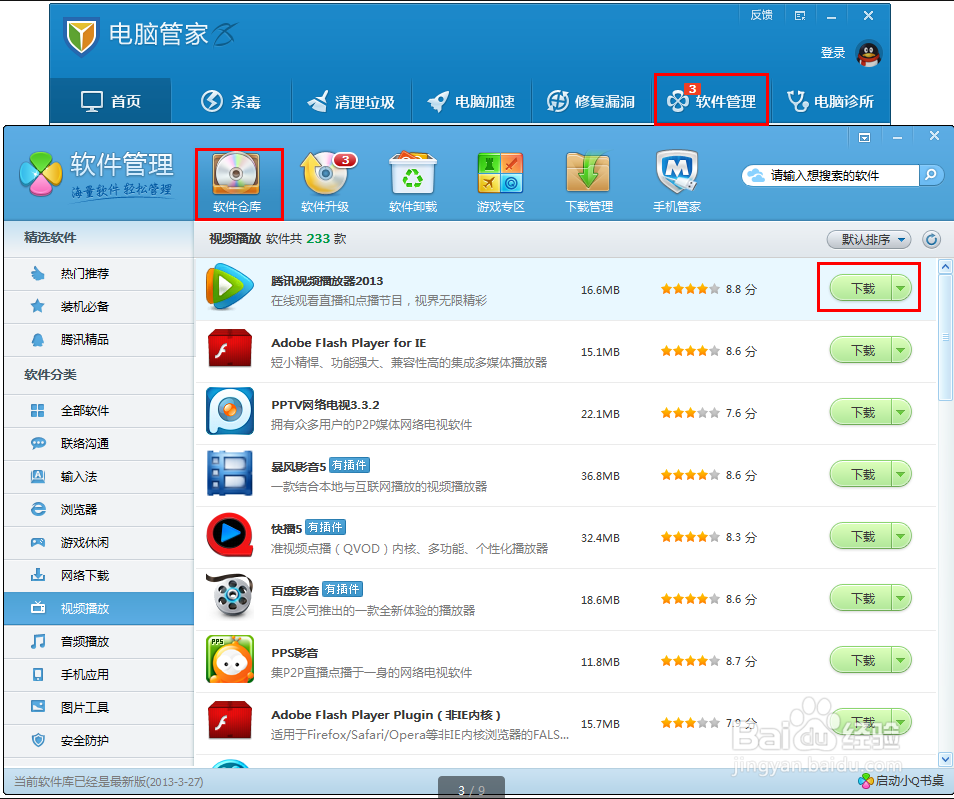Open the 下载管理 download manager icon
The width and height of the screenshot is (954, 799).
pos(588,183)
